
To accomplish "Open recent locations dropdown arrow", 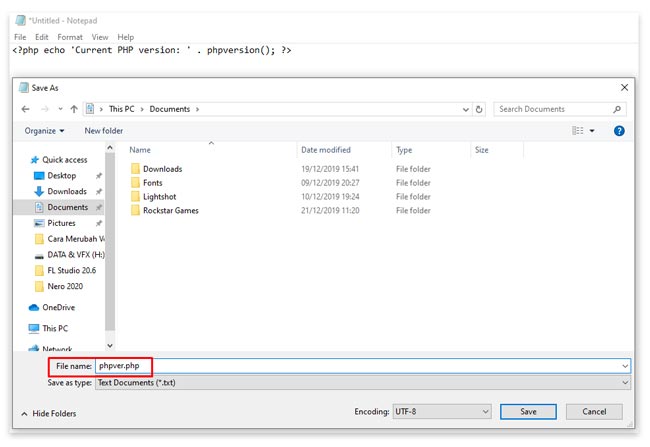I will click(60, 109).
